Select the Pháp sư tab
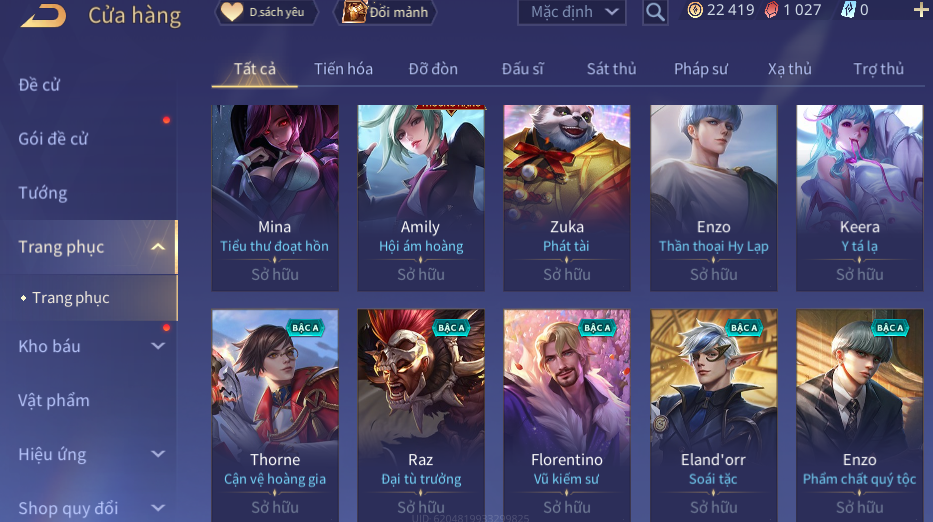 coord(701,69)
